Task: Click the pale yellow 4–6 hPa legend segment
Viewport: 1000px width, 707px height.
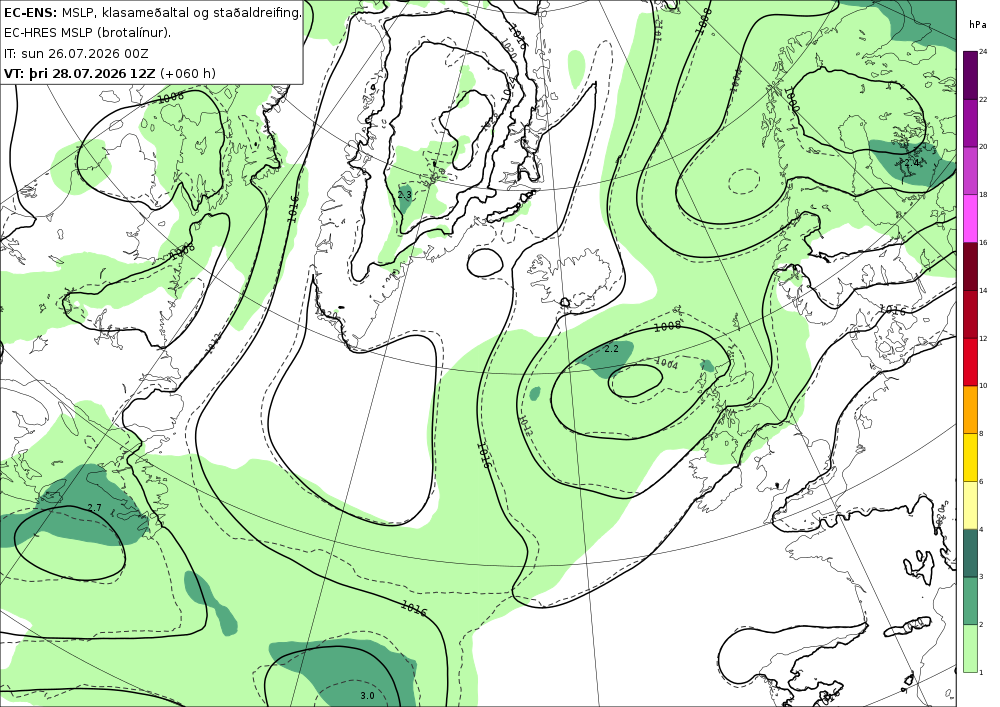Action: (x=970, y=505)
